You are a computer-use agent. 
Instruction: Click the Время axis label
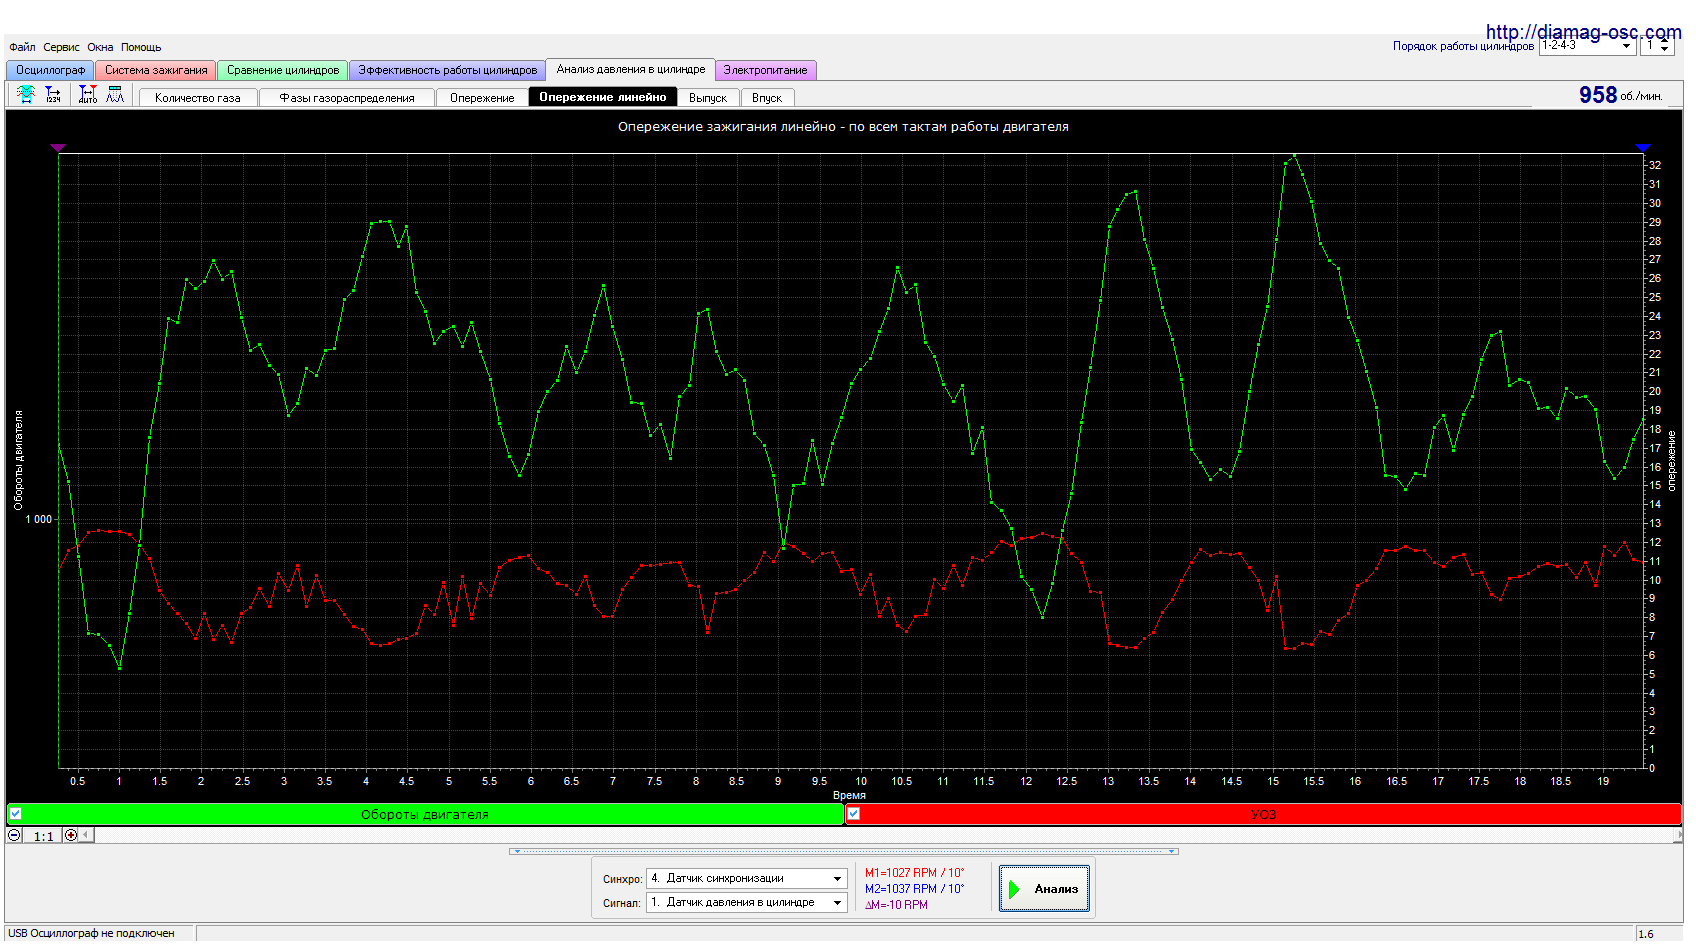click(x=849, y=796)
